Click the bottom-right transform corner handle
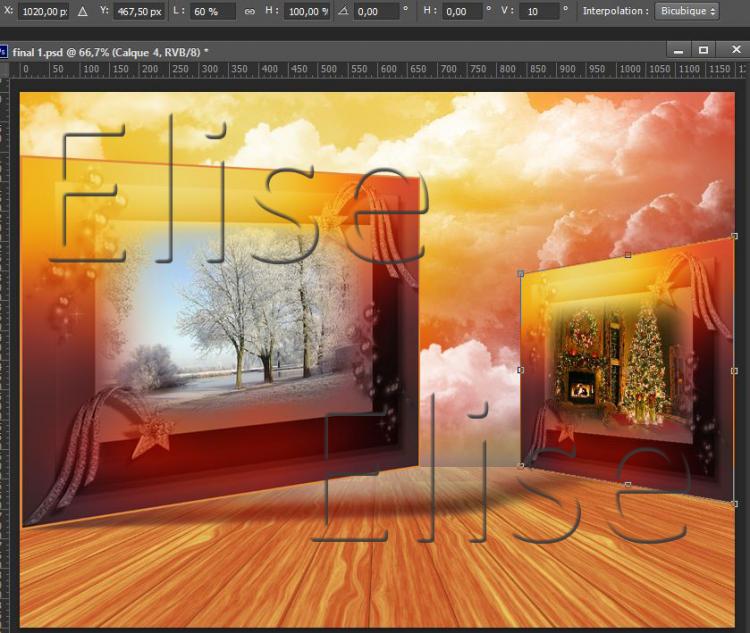Viewport: 750px width, 633px height. coord(735,501)
